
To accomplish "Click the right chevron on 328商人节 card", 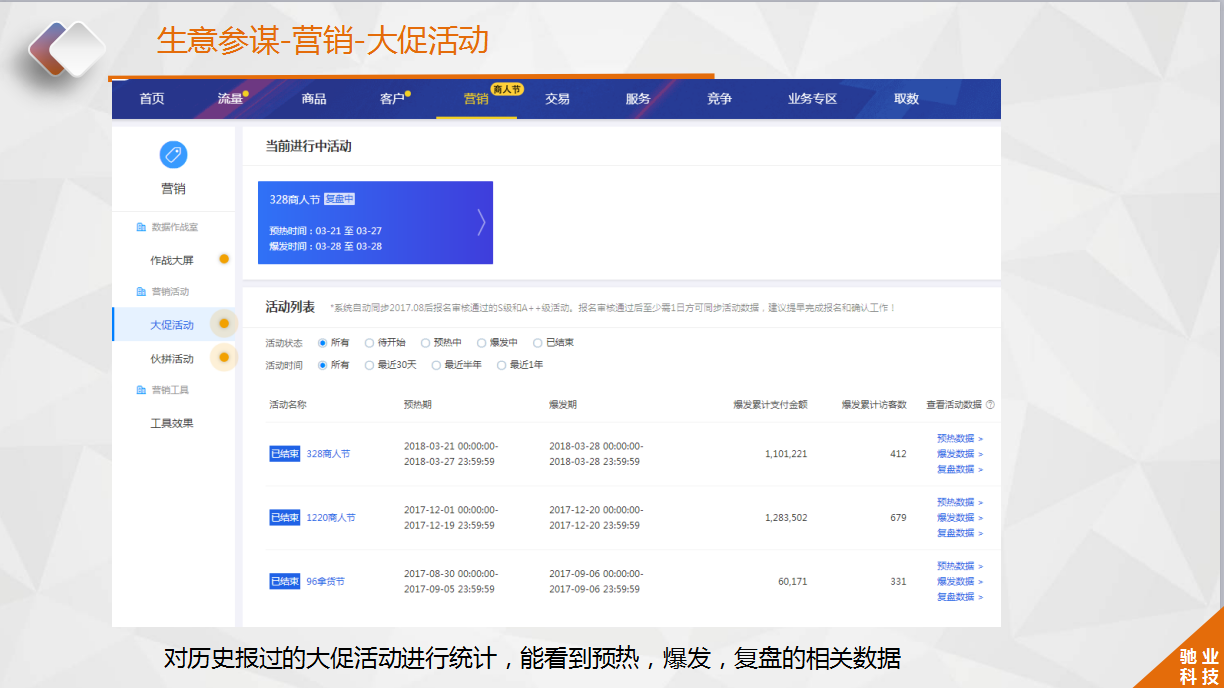I will pyautogui.click(x=481, y=222).
